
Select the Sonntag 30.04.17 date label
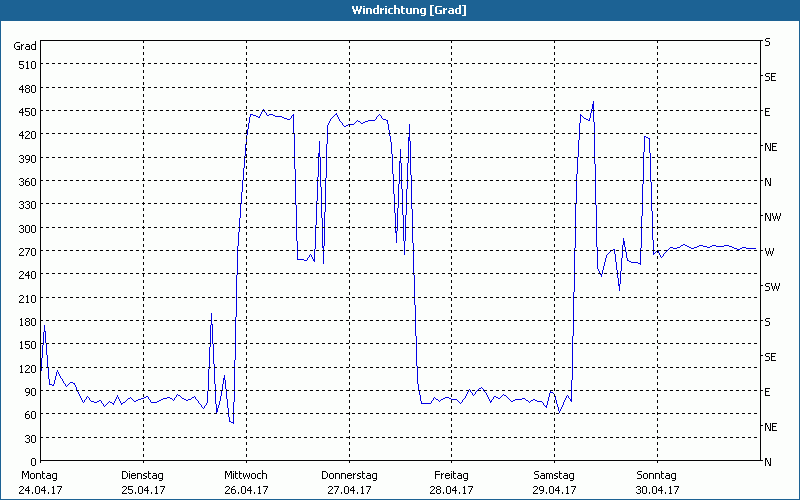point(657,482)
